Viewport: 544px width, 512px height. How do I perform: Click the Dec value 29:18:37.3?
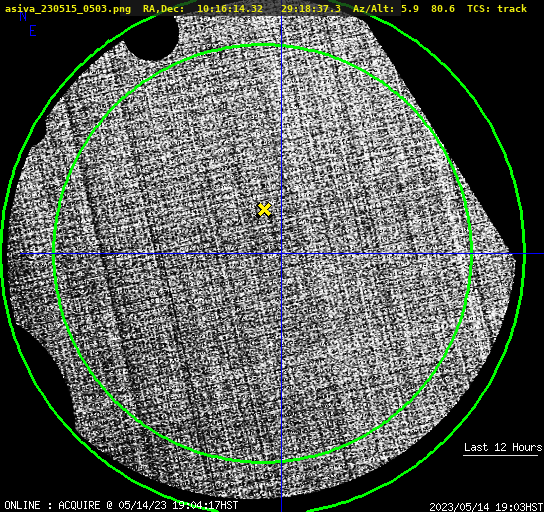click(x=311, y=8)
